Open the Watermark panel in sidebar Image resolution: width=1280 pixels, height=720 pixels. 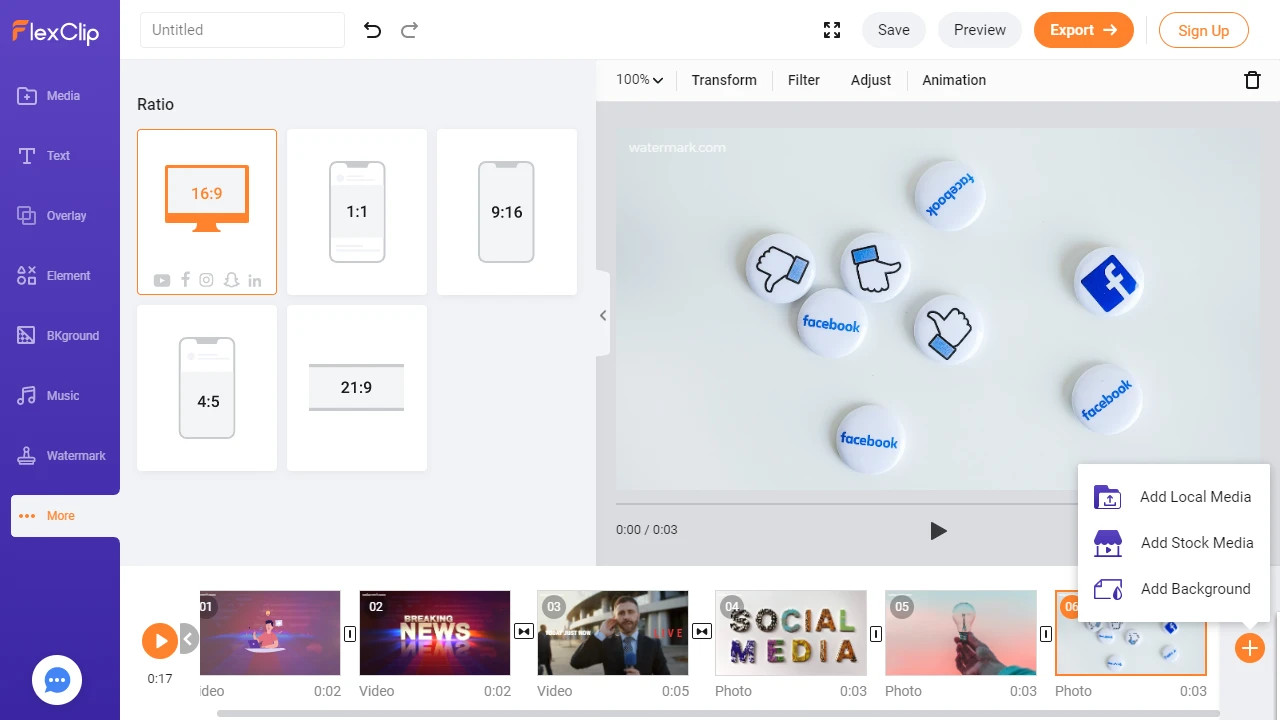(60, 456)
